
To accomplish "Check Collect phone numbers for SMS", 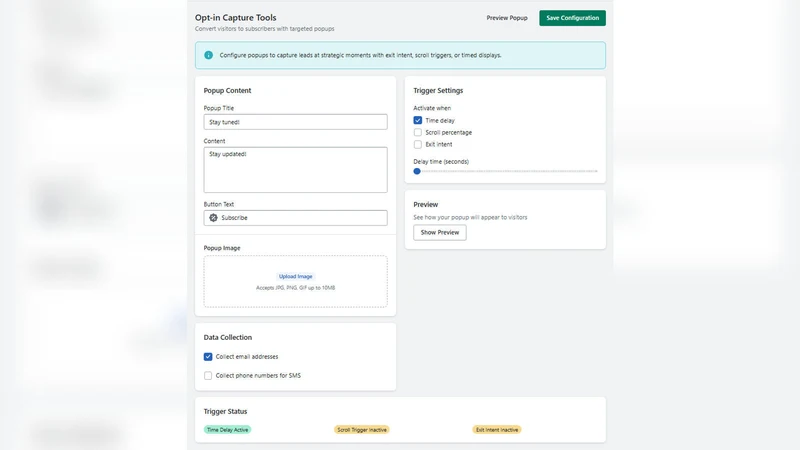I will tap(208, 376).
